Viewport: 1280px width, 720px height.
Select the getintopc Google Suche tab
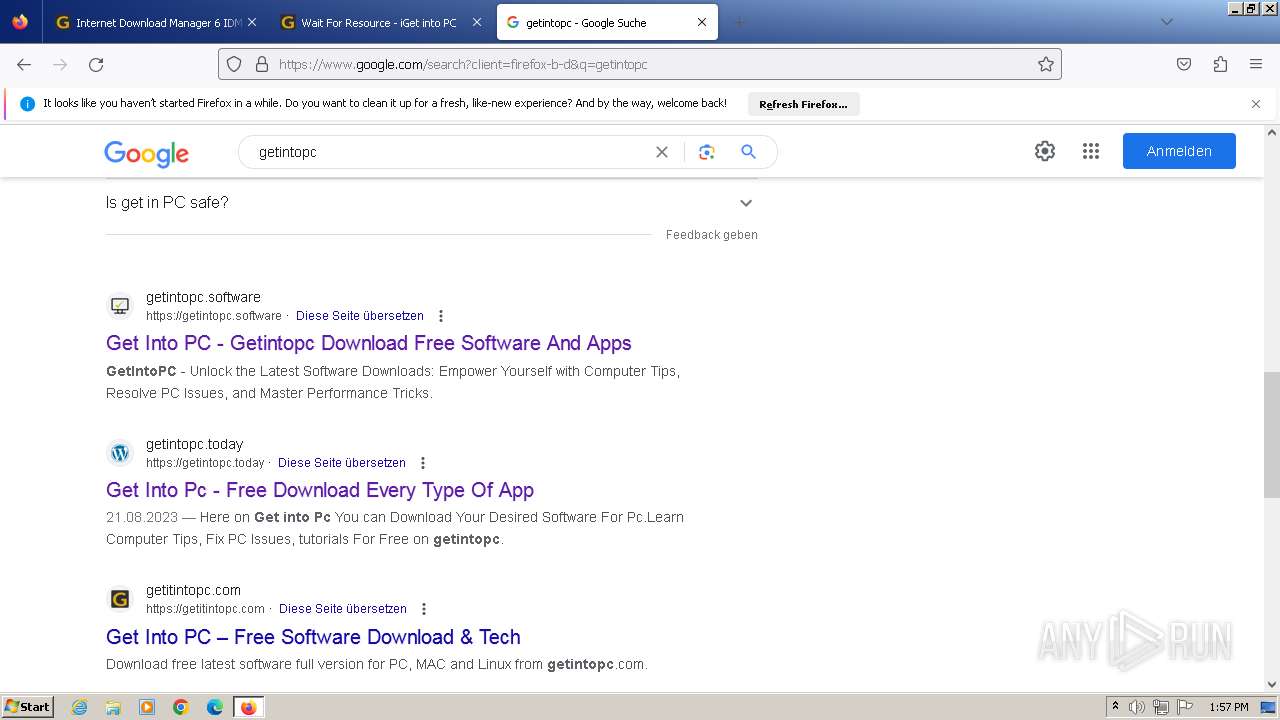pos(607,22)
